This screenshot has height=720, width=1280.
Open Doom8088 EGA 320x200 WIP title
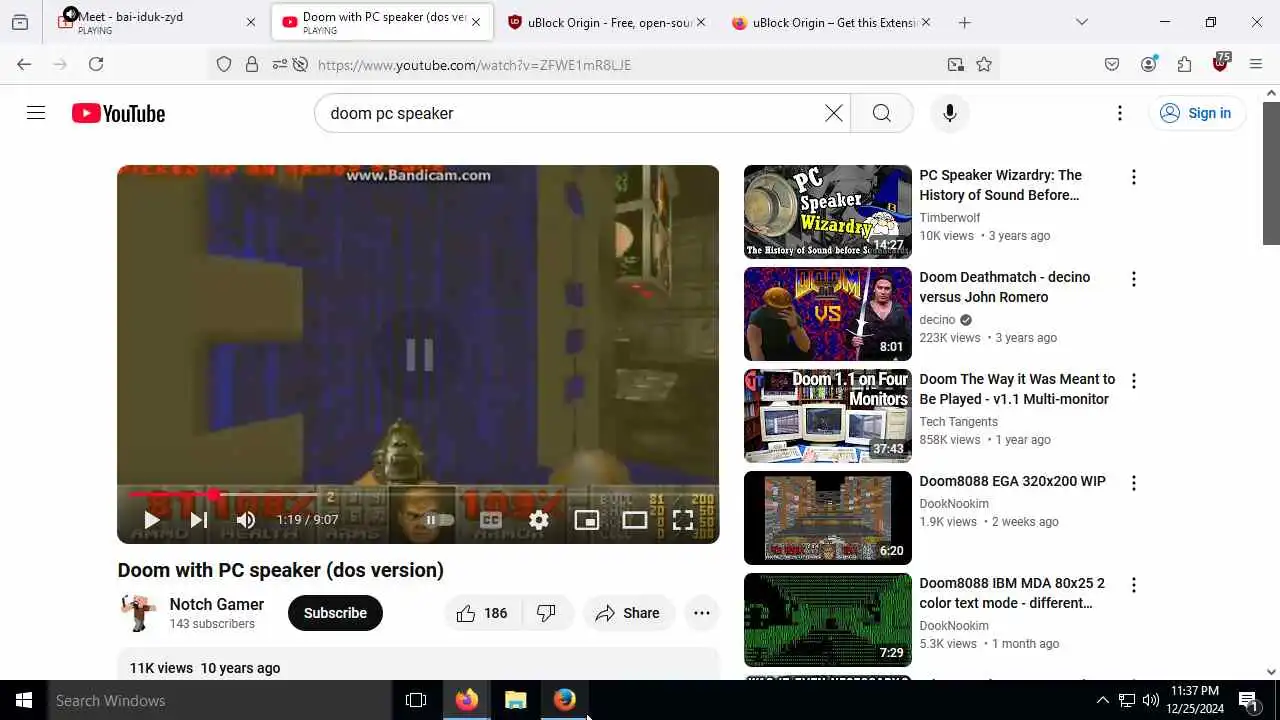point(1012,481)
